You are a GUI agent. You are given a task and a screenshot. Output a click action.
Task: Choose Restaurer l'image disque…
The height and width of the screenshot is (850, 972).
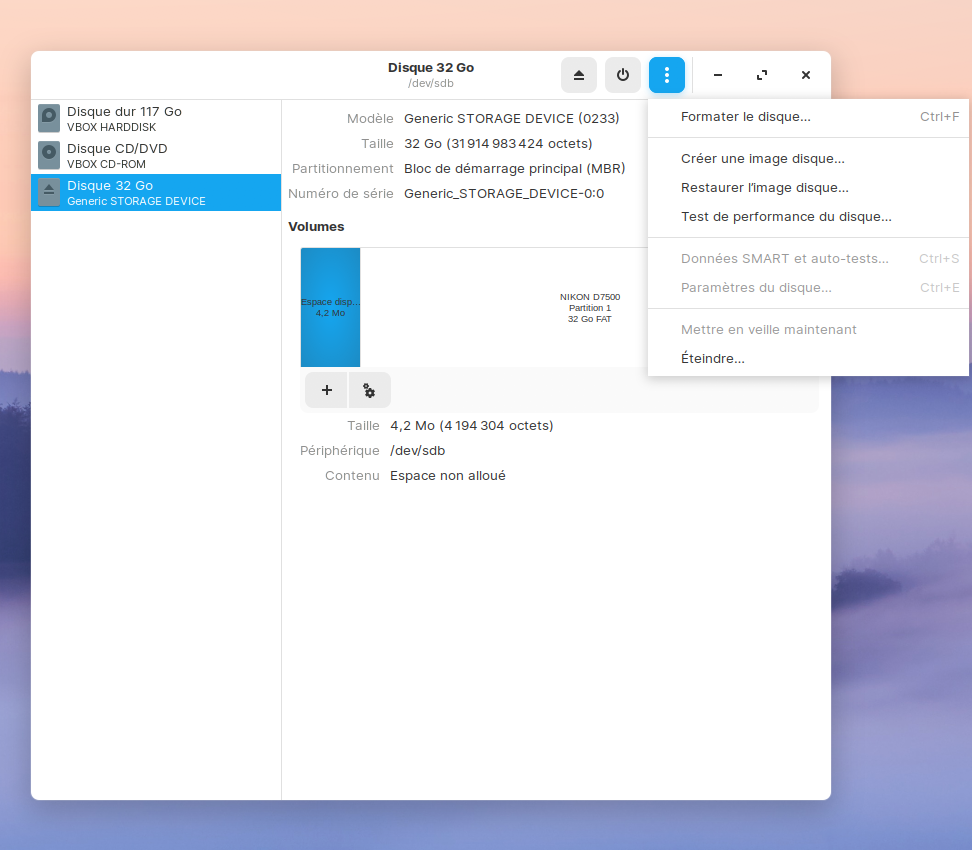pos(764,187)
